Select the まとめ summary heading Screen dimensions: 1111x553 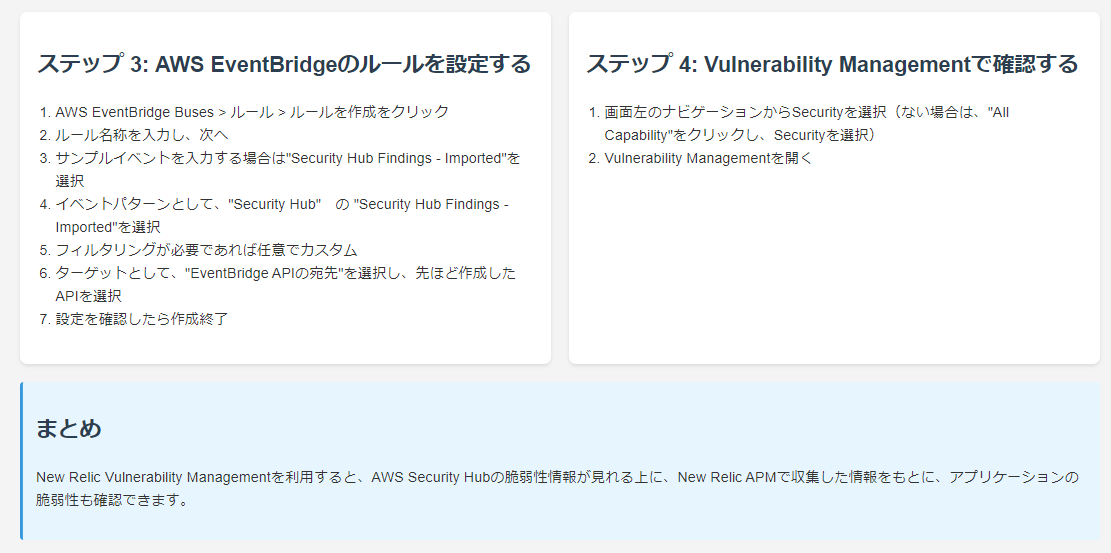[69, 428]
